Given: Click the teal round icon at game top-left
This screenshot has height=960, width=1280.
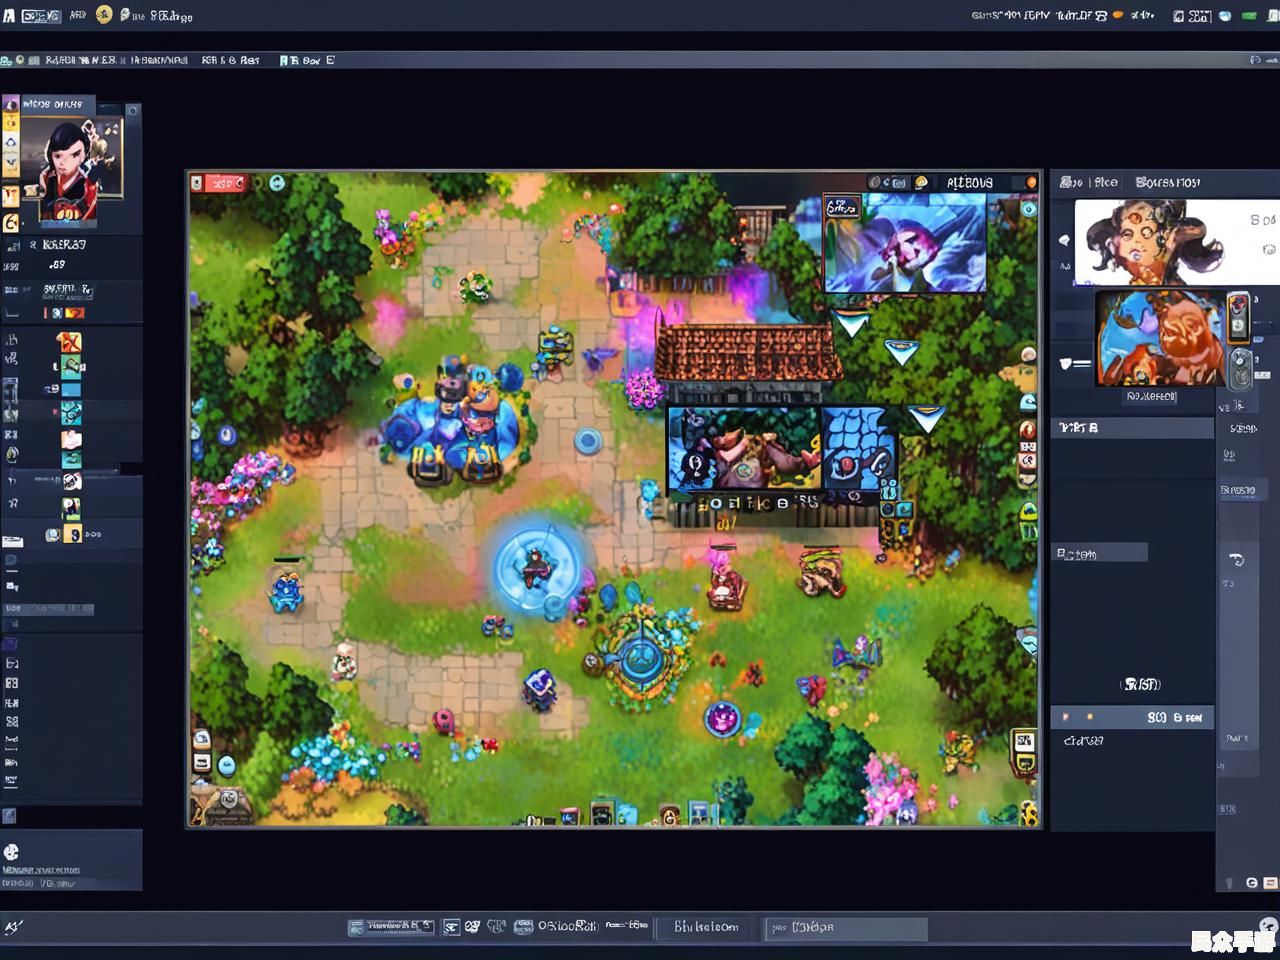Looking at the screenshot, I should [x=277, y=182].
